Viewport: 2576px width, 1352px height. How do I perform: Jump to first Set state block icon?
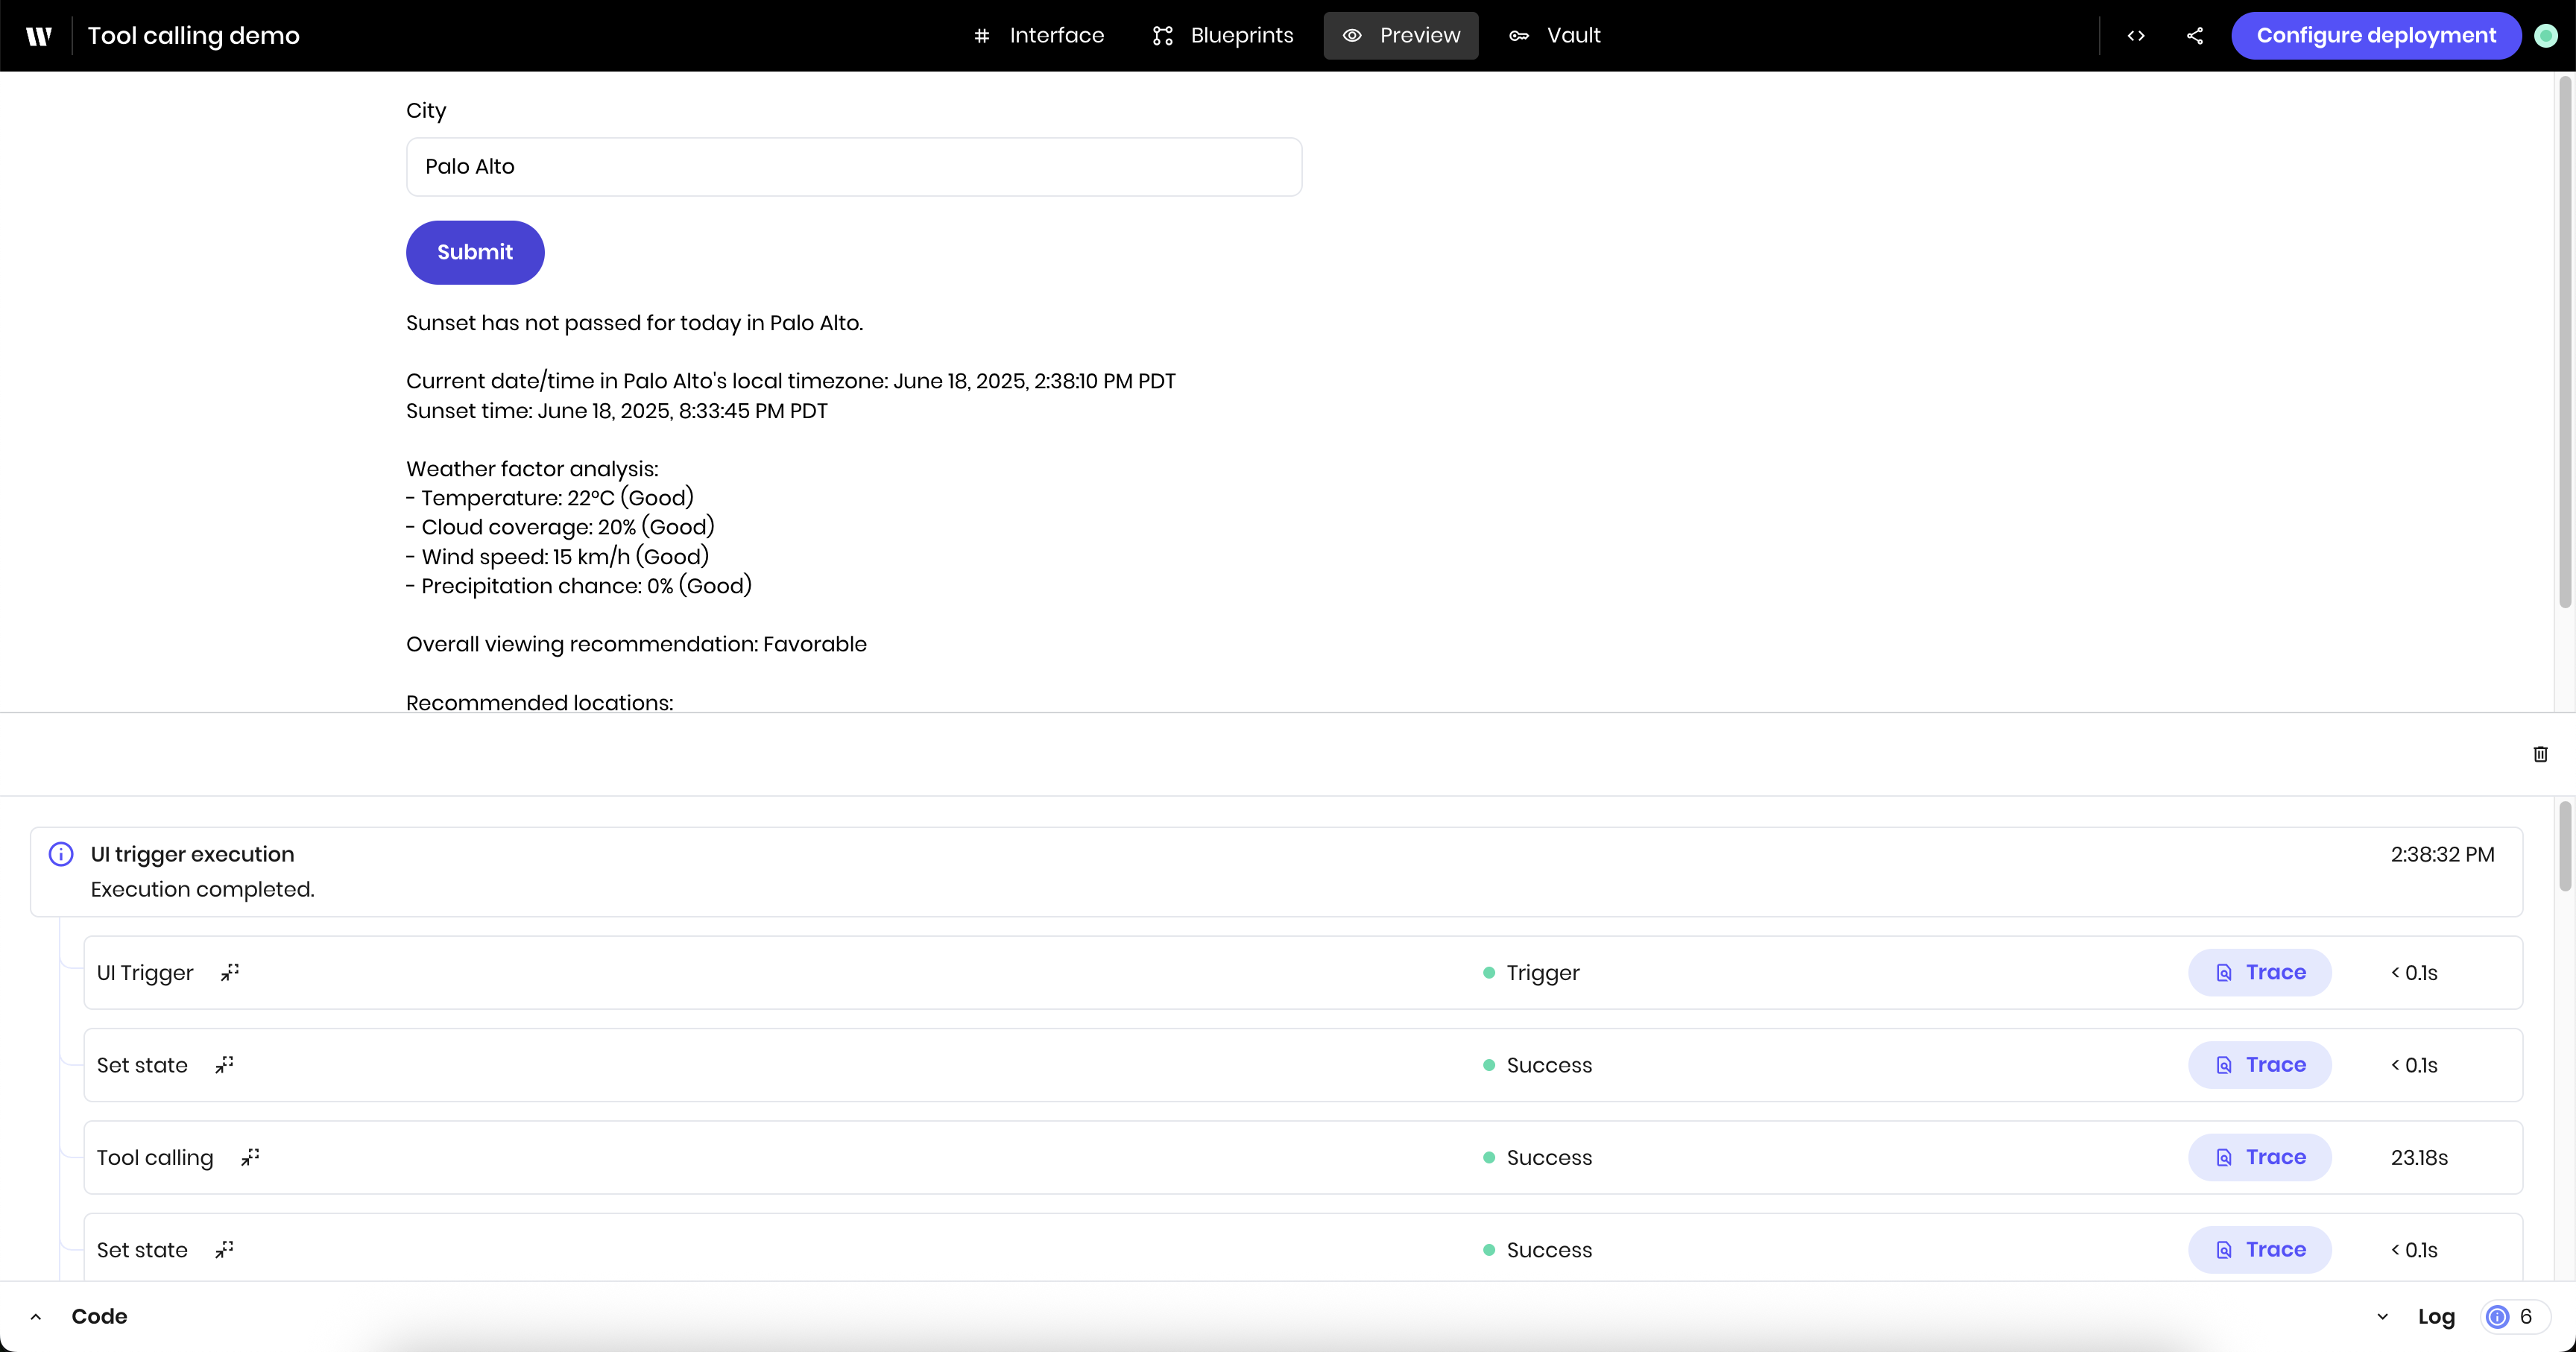(x=224, y=1064)
